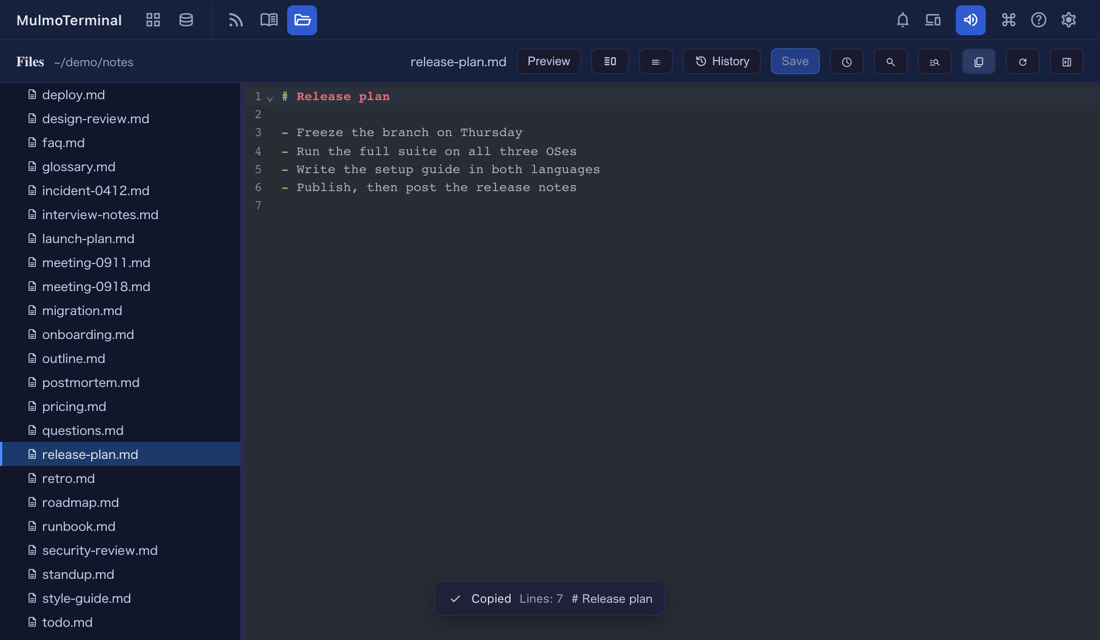Open interview-notes.md
This screenshot has width=1100, height=640.
120,215
